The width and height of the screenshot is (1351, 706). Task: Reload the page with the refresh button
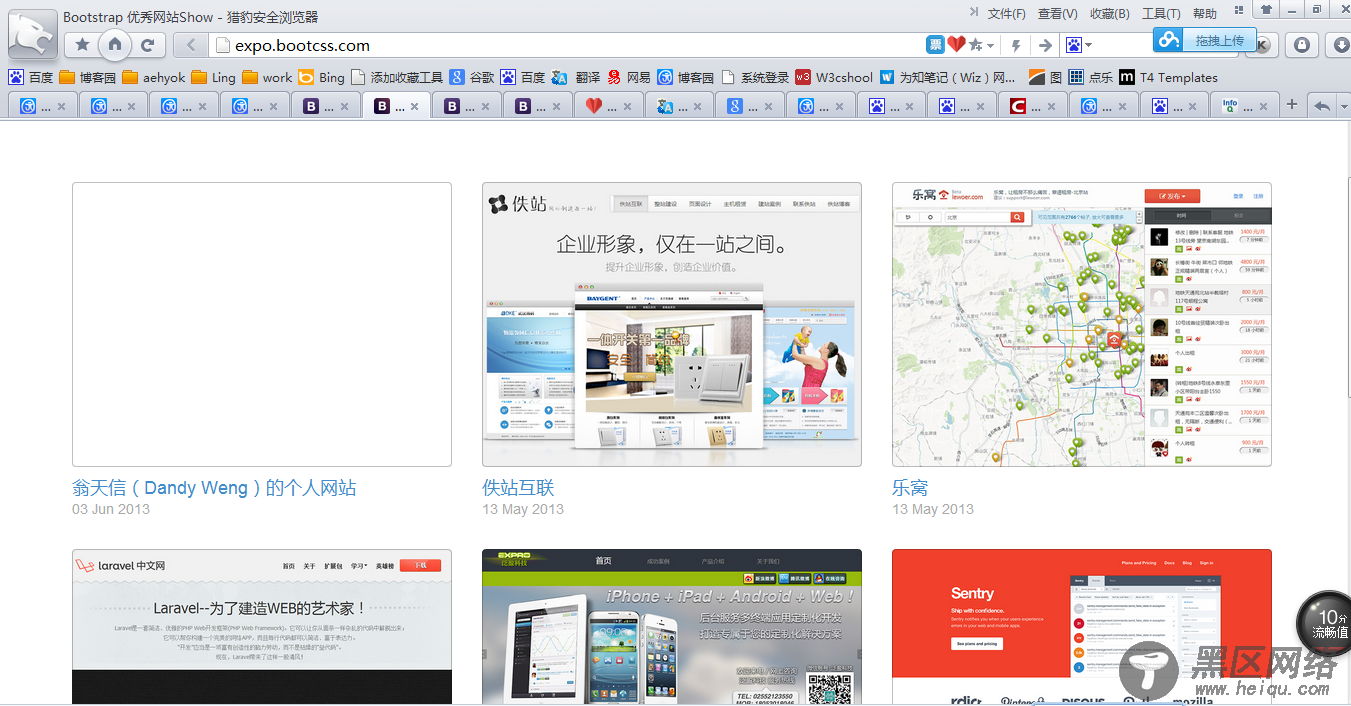tap(148, 45)
